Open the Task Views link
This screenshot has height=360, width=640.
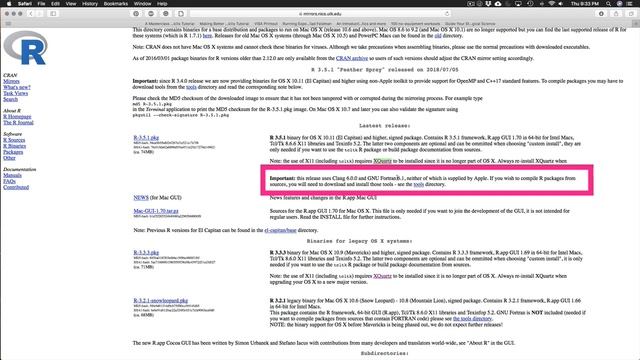tap(16, 93)
